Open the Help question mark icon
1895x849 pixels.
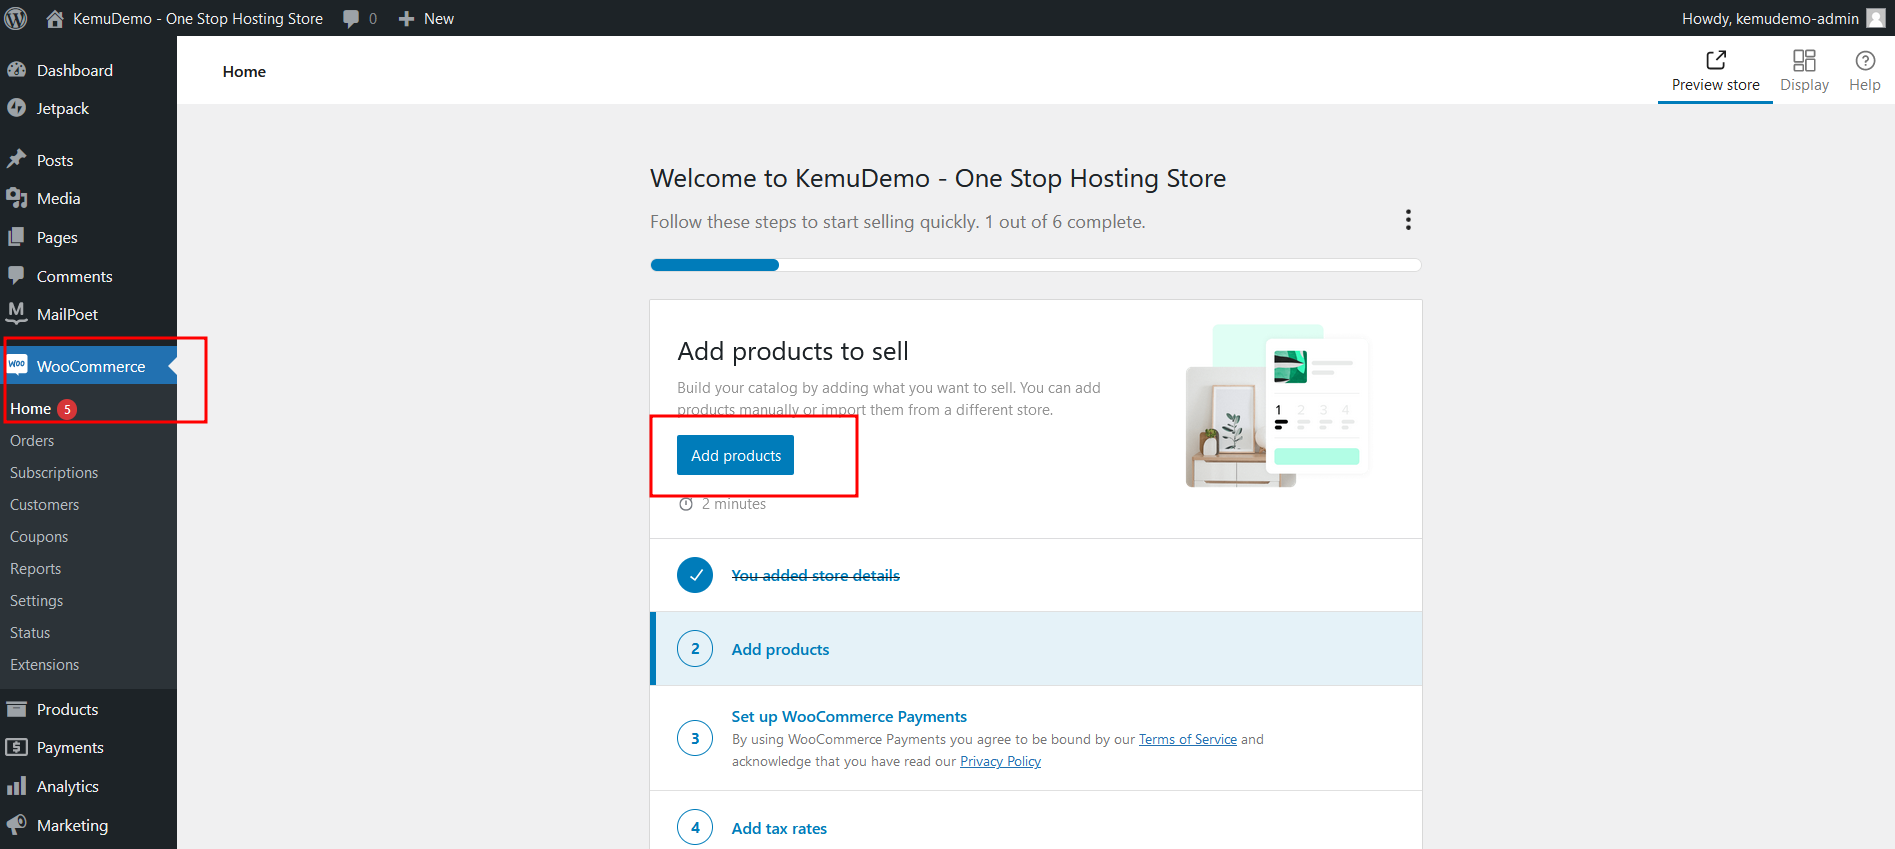point(1865,60)
